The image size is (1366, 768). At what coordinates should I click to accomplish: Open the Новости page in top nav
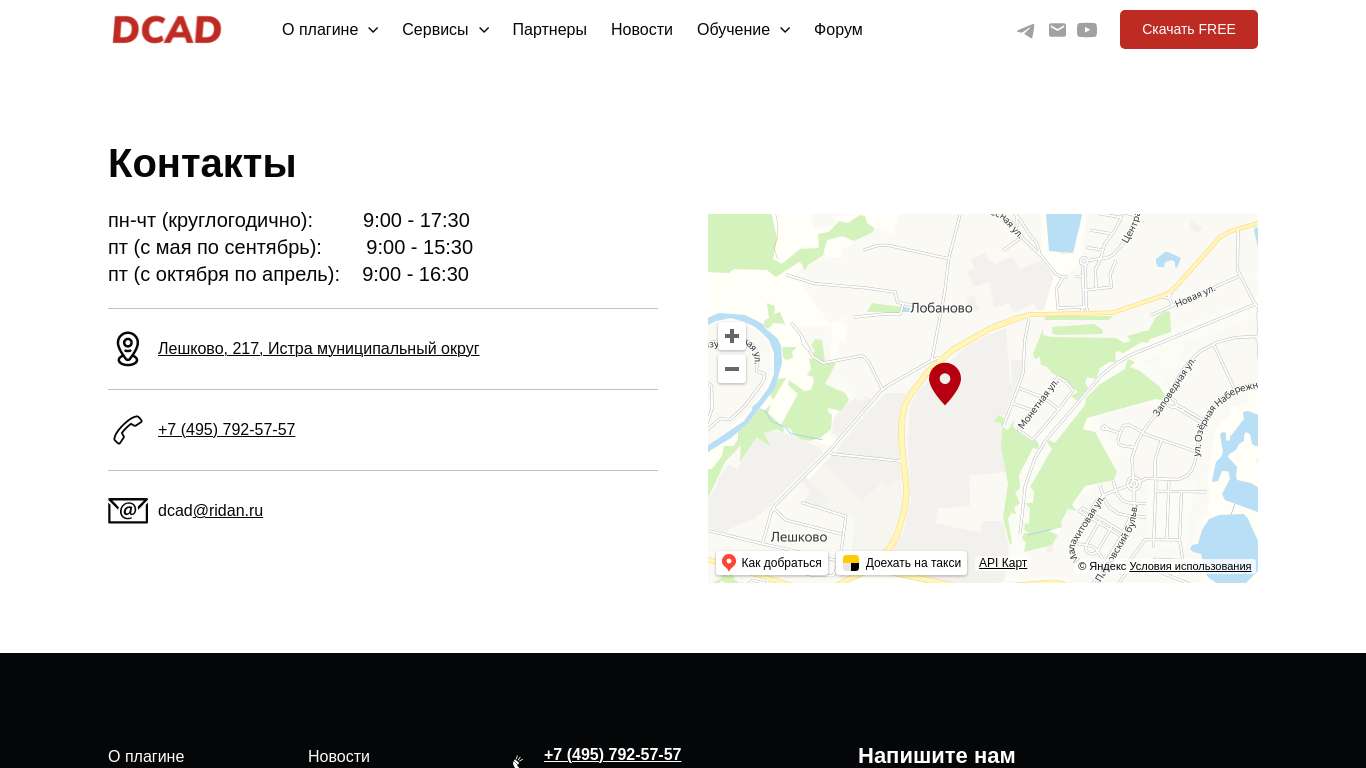[642, 30]
